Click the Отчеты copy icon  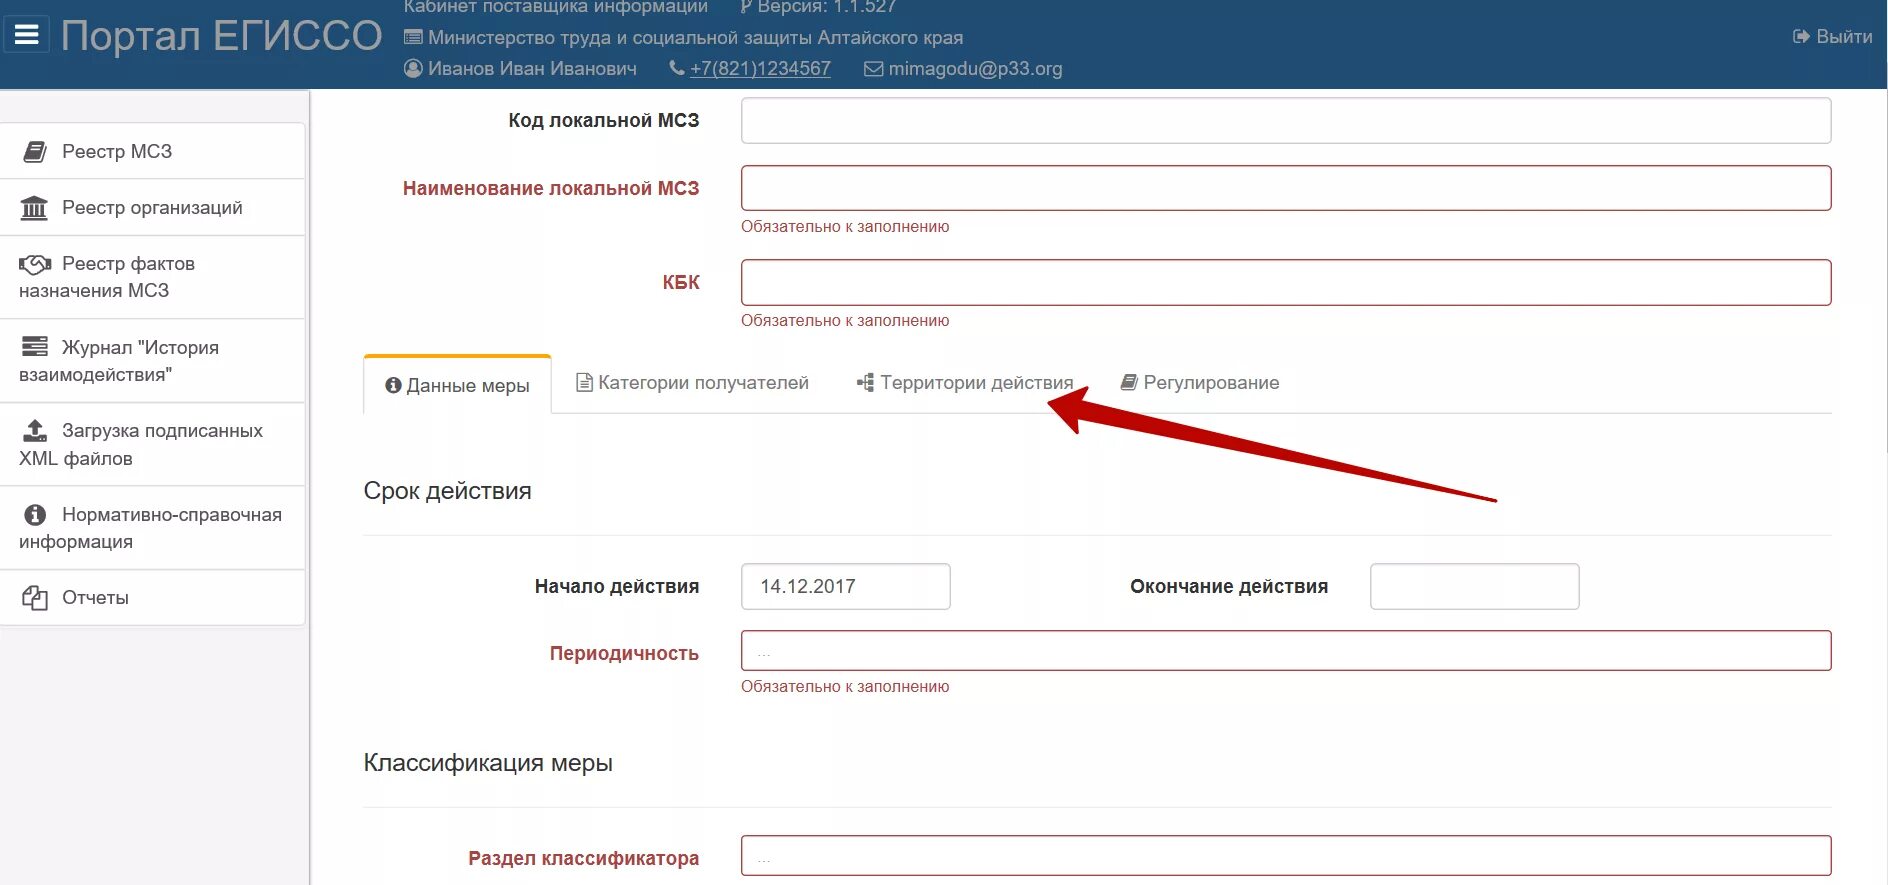[35, 598]
